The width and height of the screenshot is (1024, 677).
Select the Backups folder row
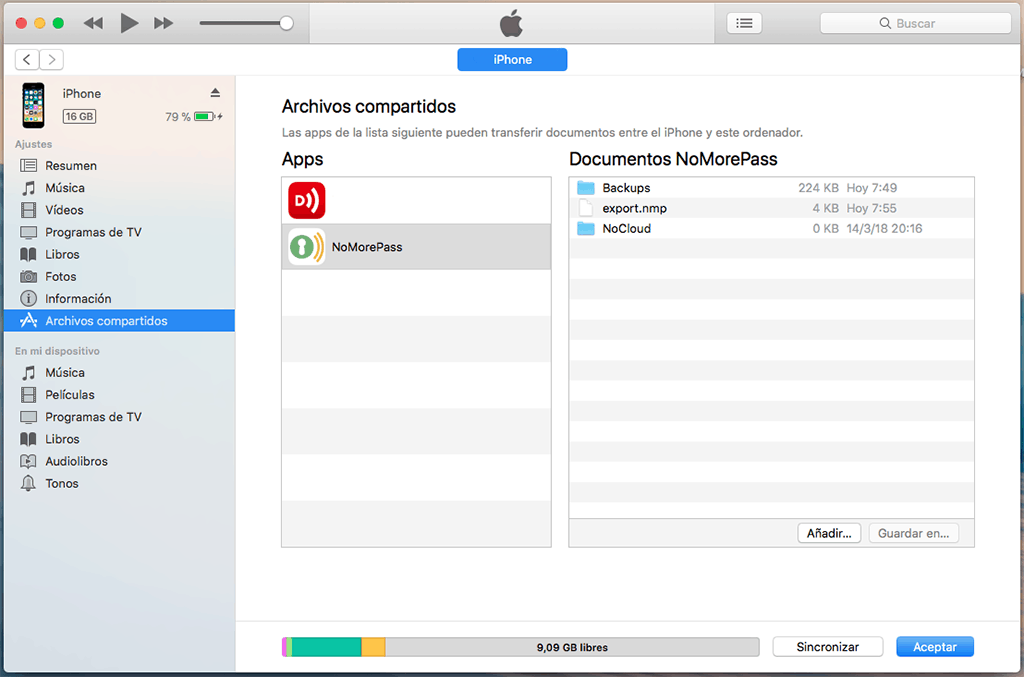click(771, 188)
